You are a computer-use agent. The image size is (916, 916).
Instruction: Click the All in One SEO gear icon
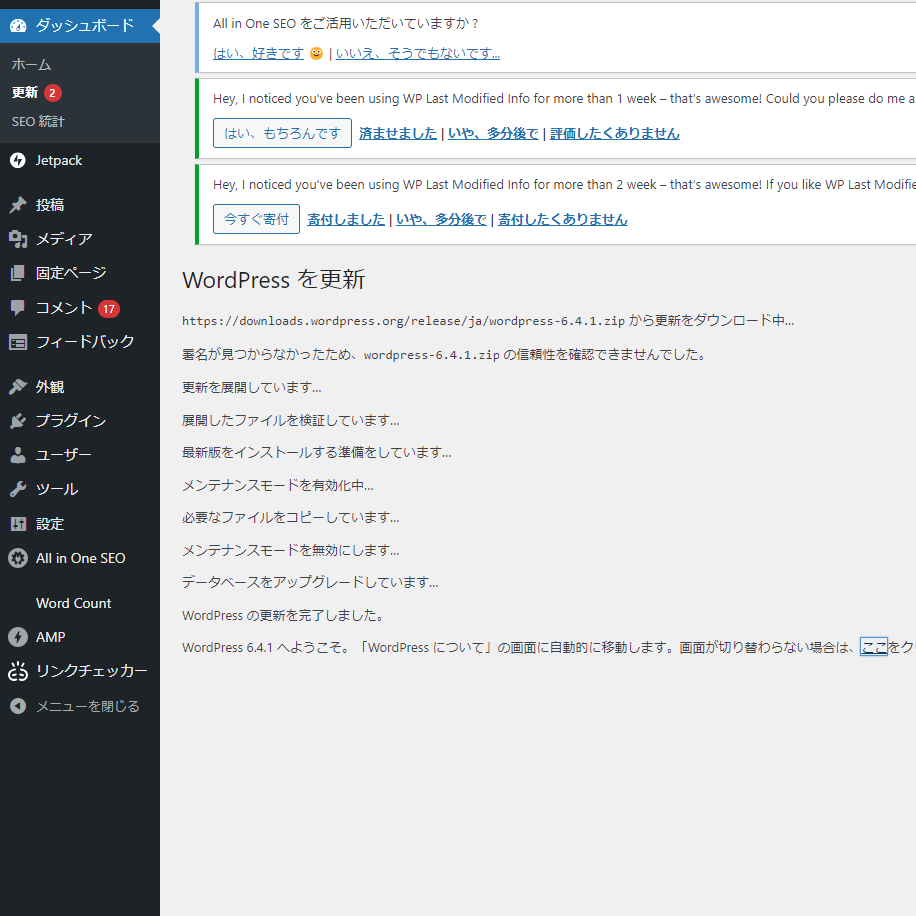(x=18, y=558)
